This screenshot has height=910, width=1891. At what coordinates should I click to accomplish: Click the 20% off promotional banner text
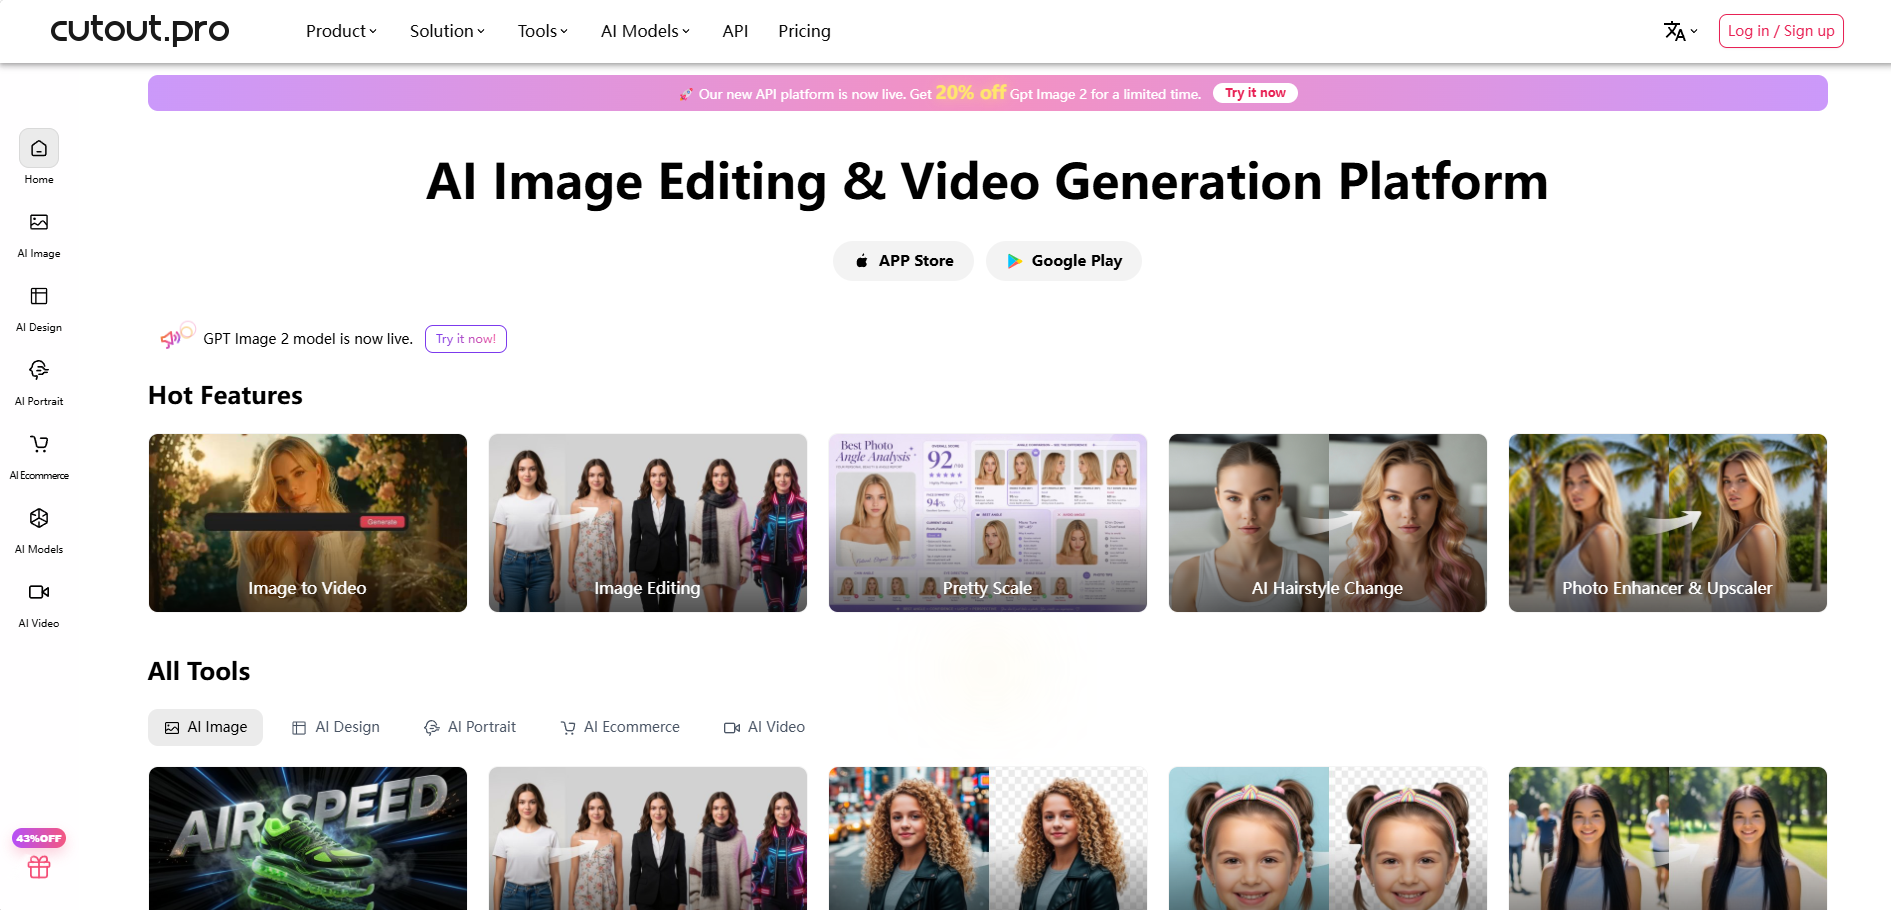click(x=971, y=93)
